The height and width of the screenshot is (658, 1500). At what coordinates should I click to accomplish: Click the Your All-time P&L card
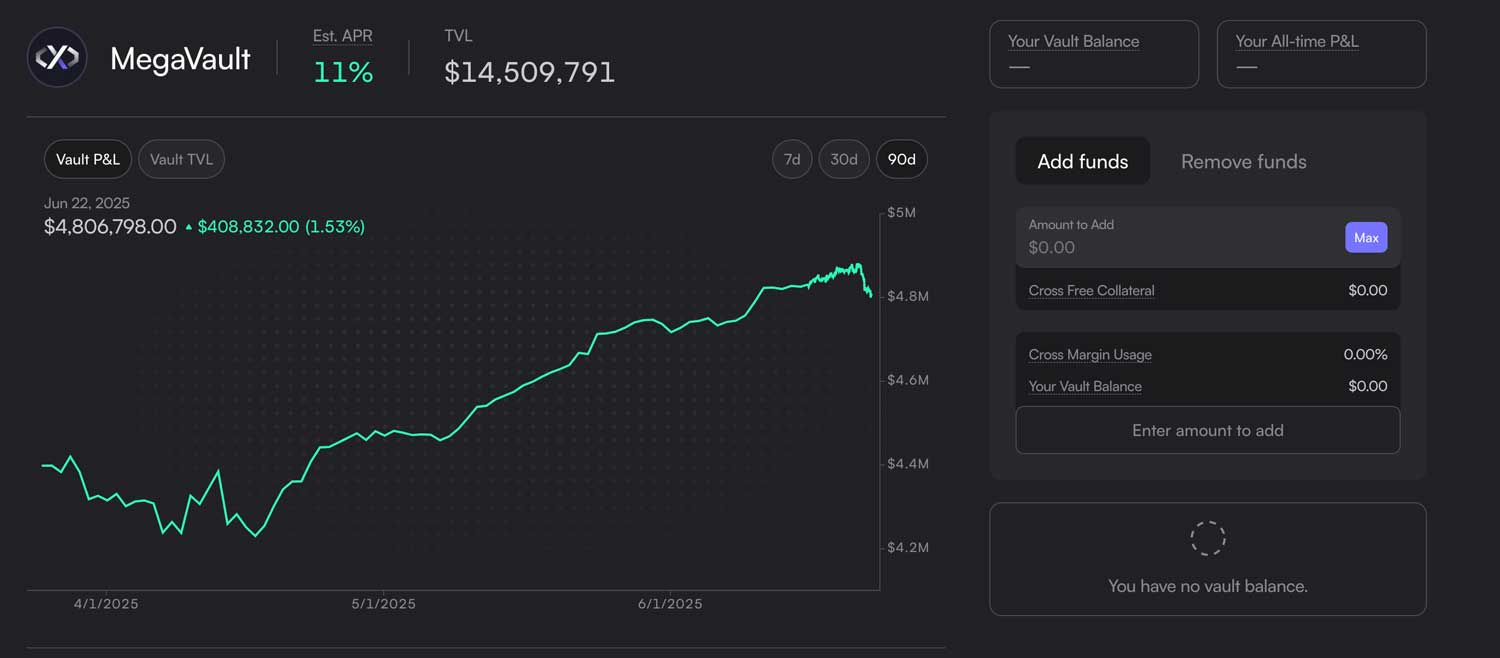point(1321,54)
